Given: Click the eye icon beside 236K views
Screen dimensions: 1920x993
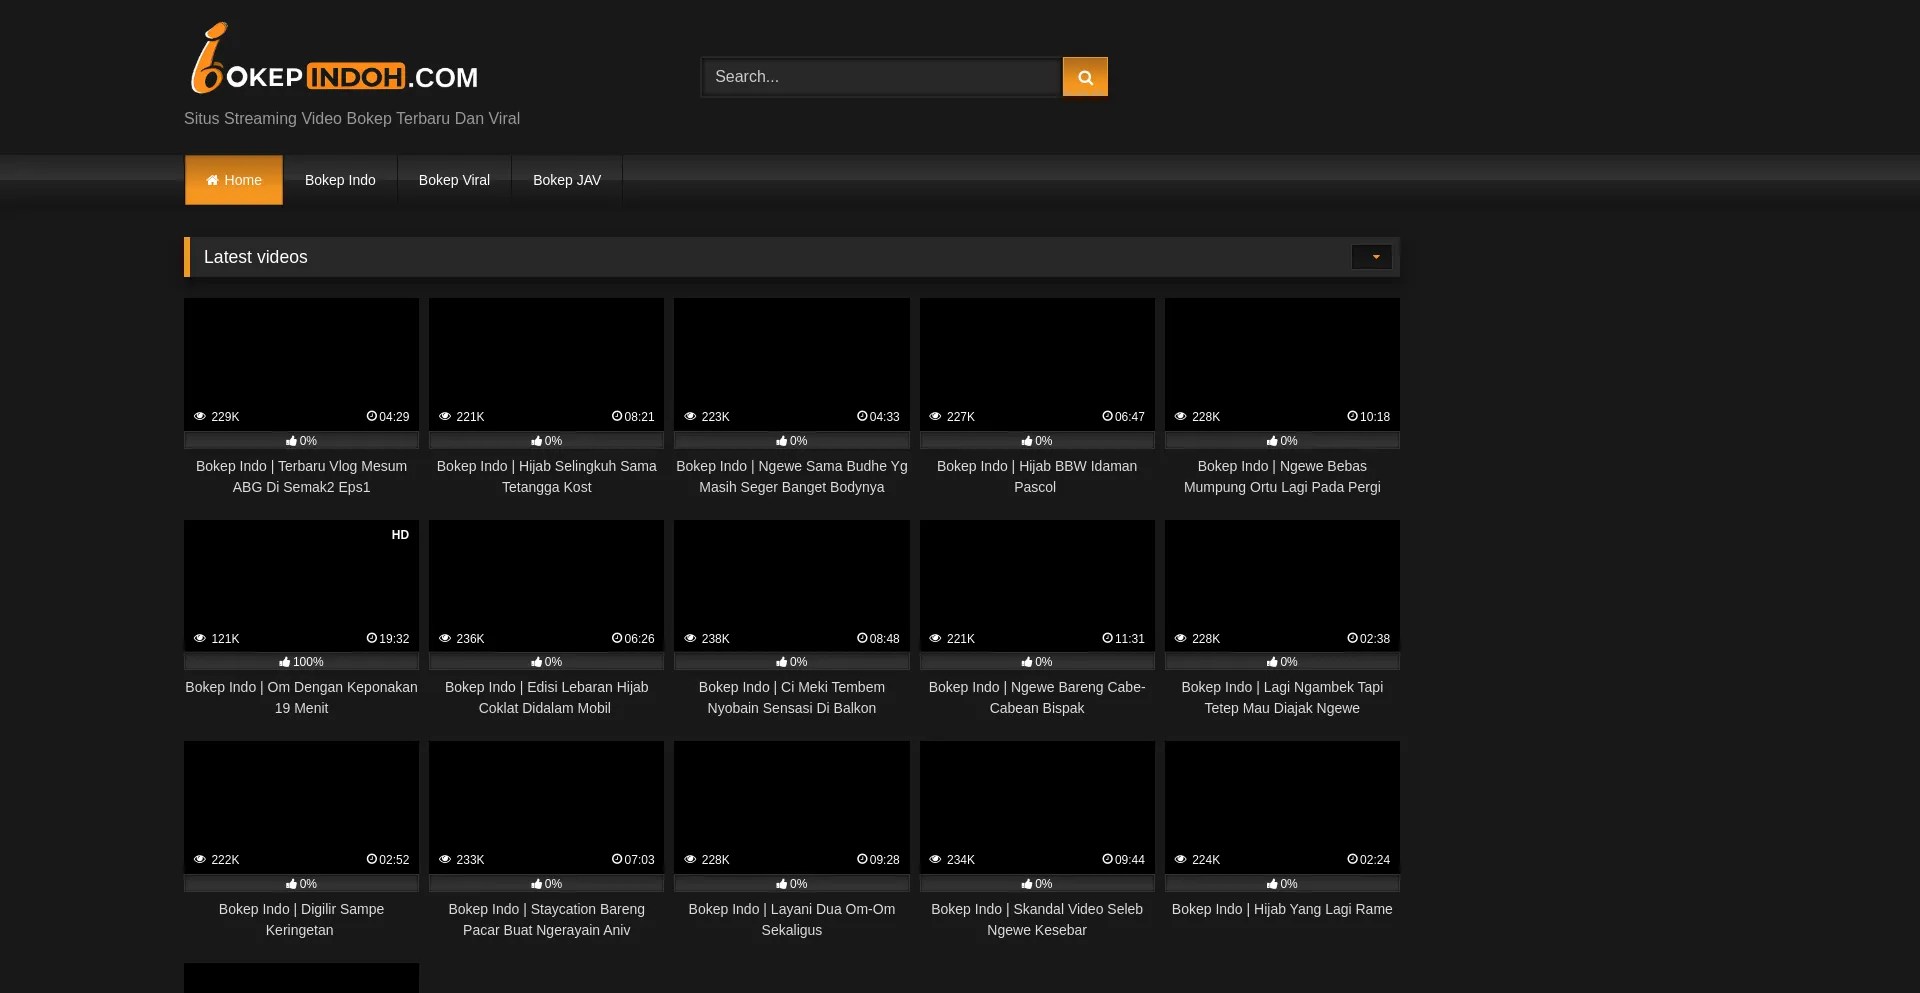Looking at the screenshot, I should (x=445, y=639).
